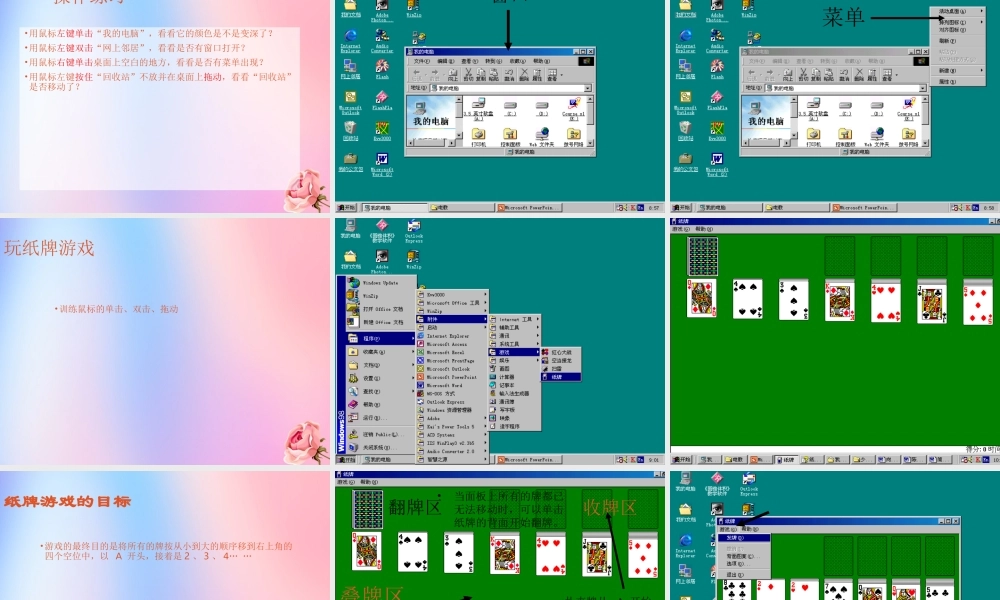Click face-down deck in the full Solitaire slide
Image resolution: width=1000 pixels, height=600 pixels.
coord(703,256)
